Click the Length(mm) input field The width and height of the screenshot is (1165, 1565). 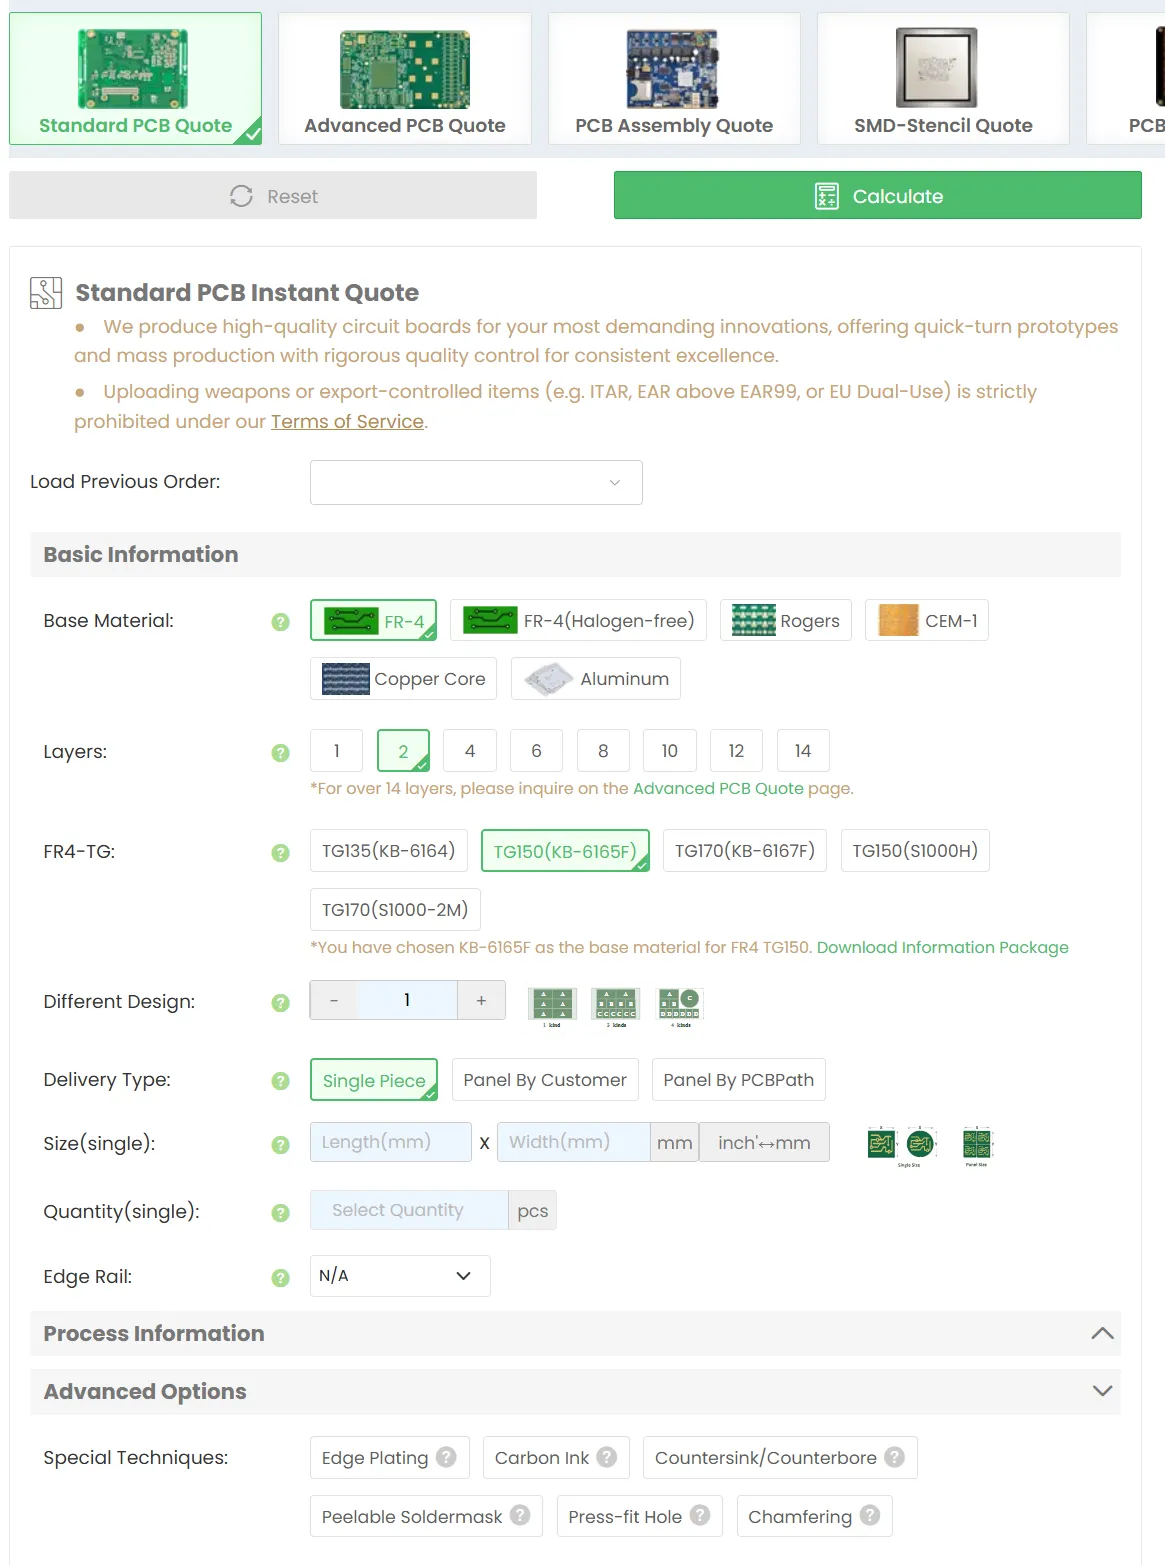pos(390,1142)
